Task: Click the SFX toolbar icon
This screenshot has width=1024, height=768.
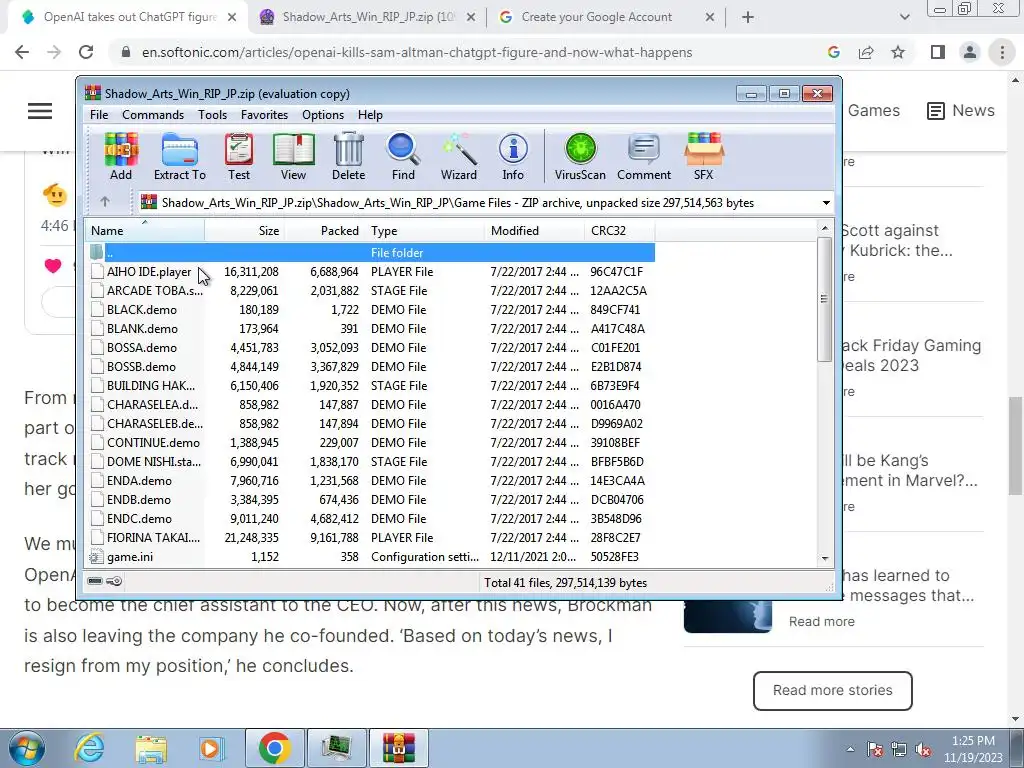Action: pos(703,156)
